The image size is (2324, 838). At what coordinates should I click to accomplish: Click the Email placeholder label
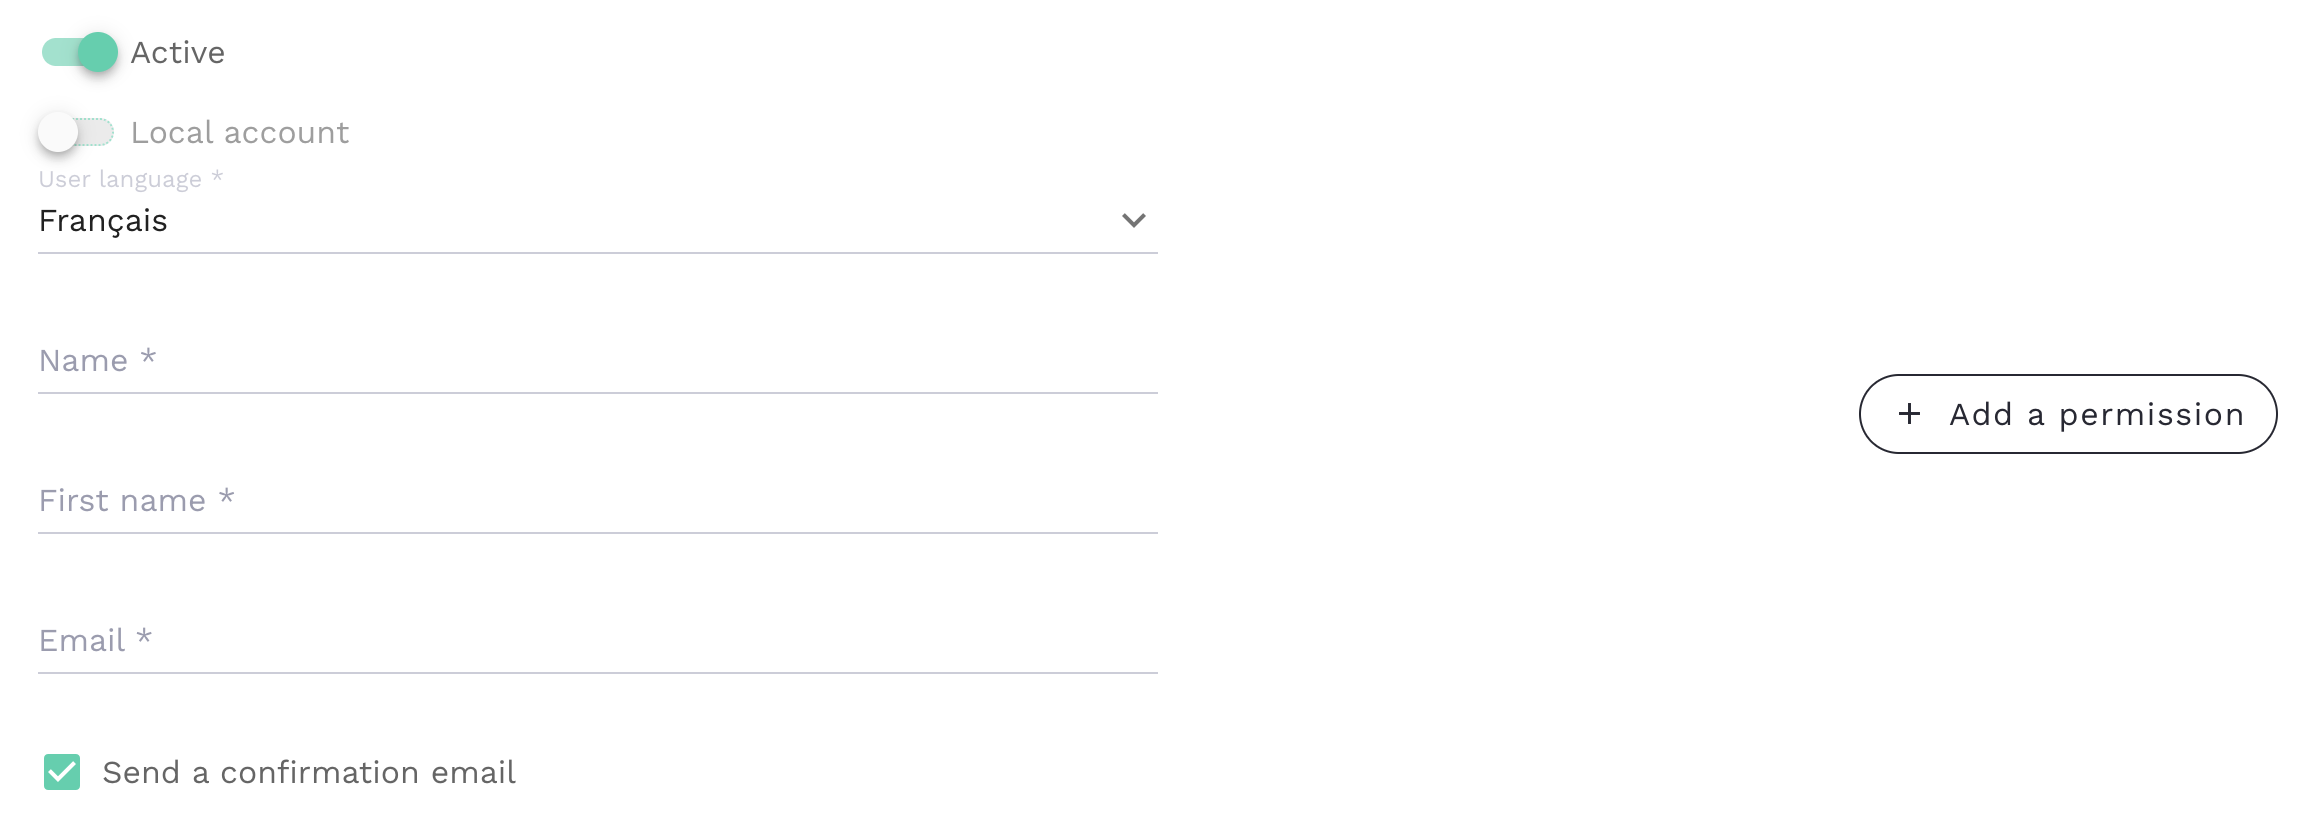click(82, 641)
